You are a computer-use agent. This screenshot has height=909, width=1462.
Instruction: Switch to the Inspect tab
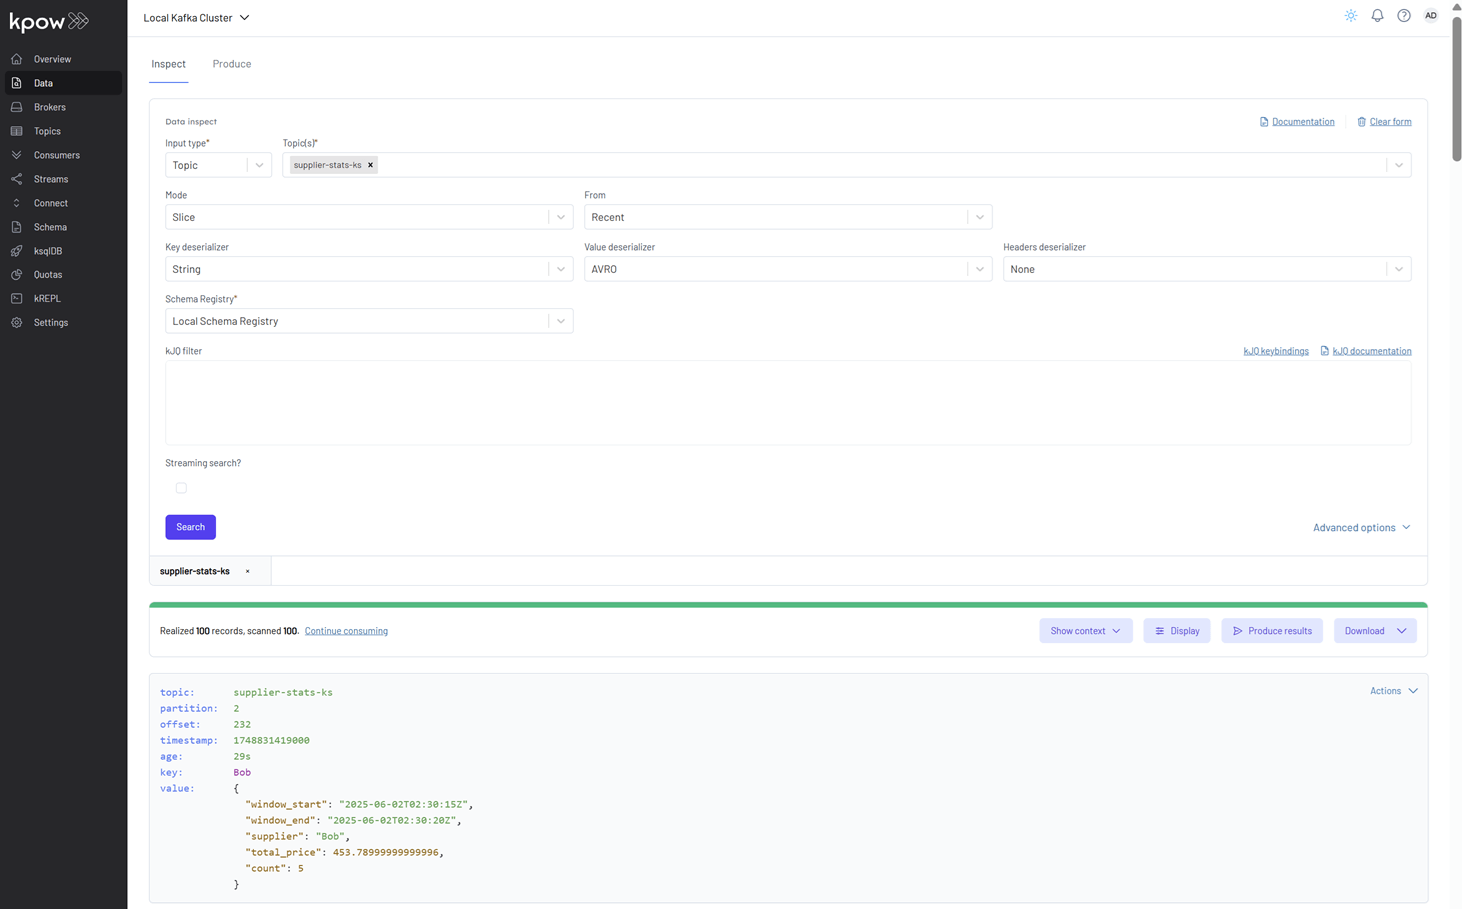point(169,64)
